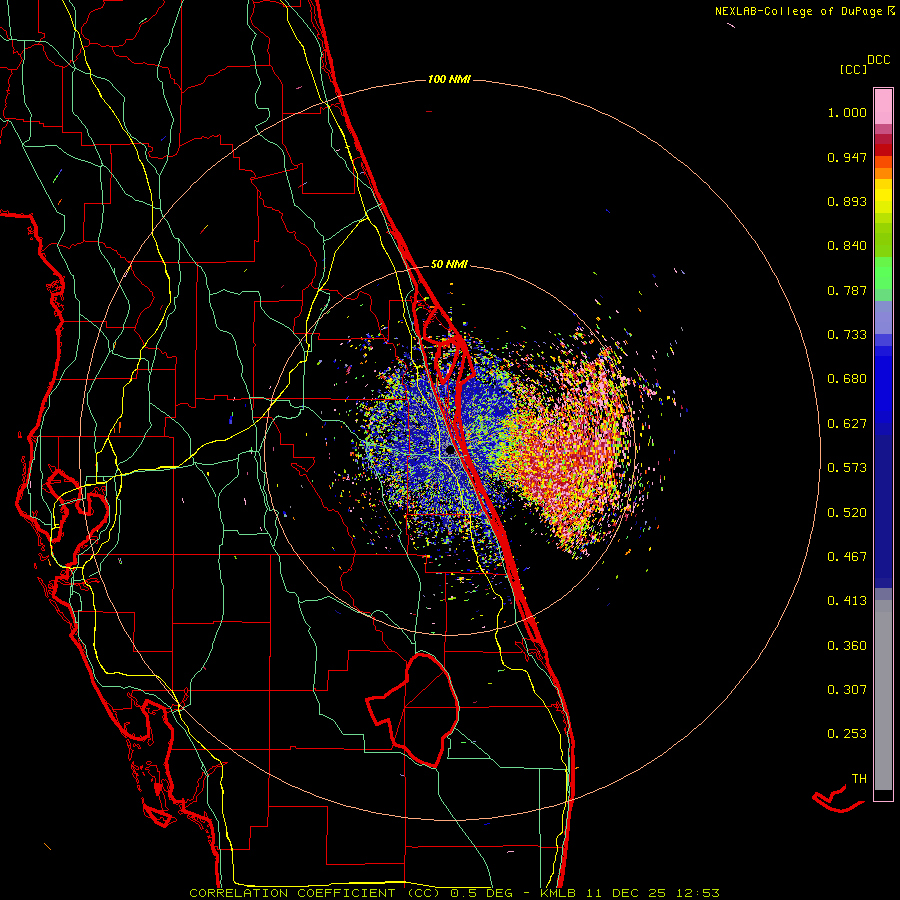Screen dimensions: 900x900
Task: Click the 0.307 scale value
Action: tap(847, 690)
